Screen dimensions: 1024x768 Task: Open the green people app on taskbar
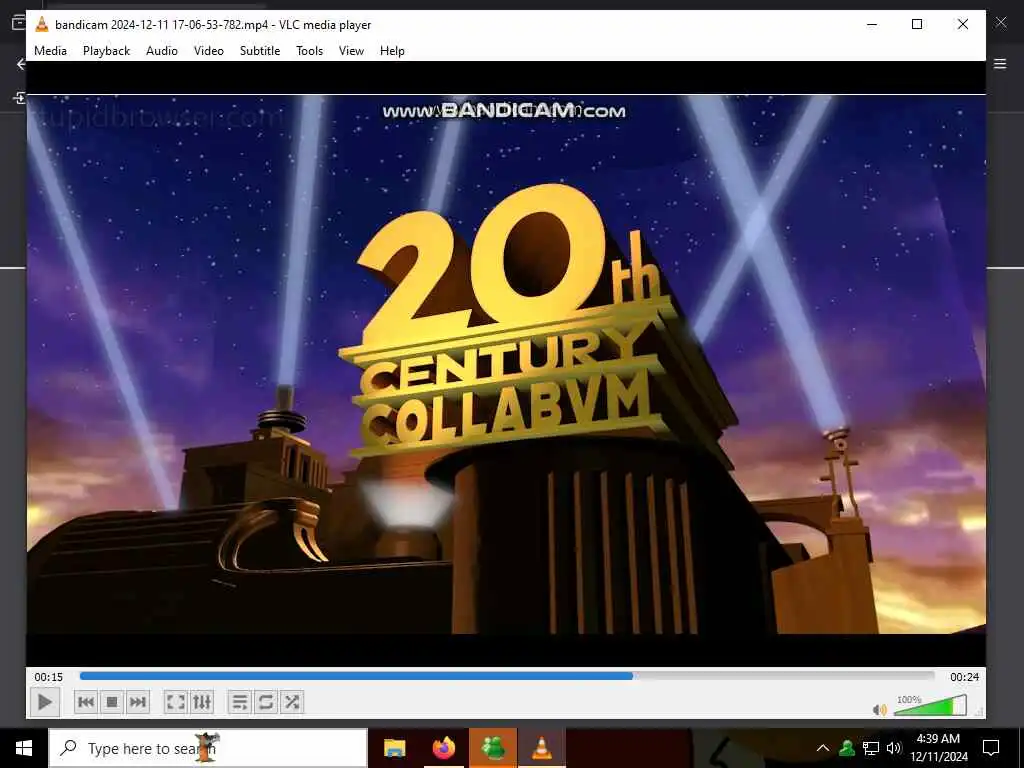click(493, 748)
